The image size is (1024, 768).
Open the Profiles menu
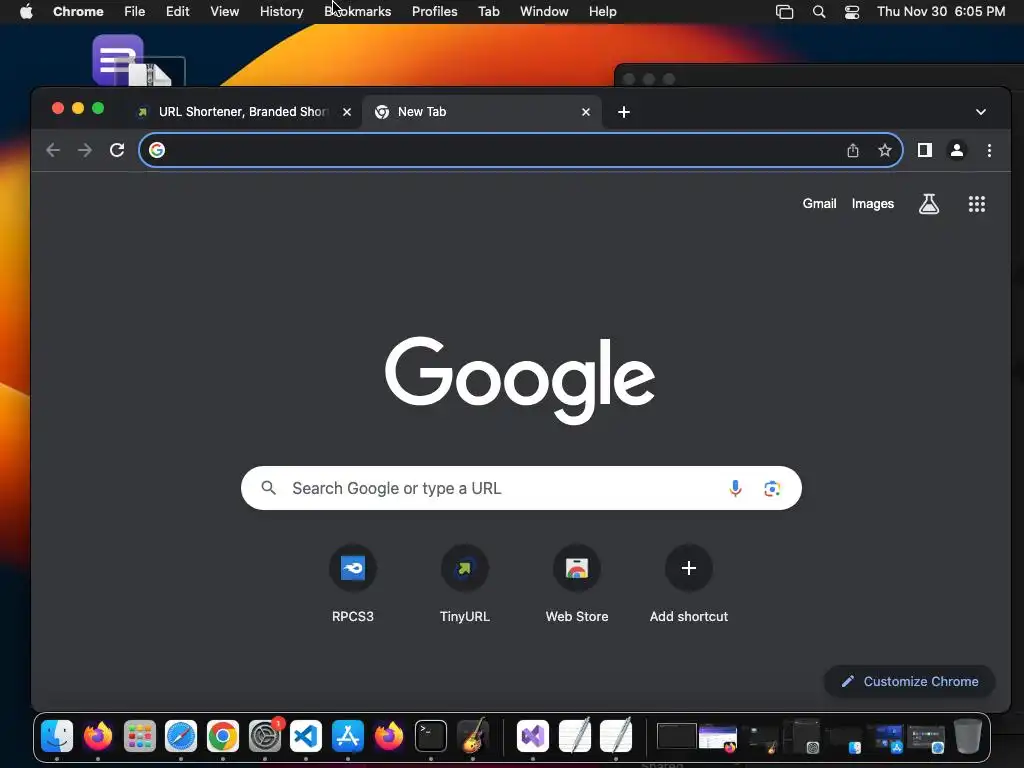click(x=434, y=11)
